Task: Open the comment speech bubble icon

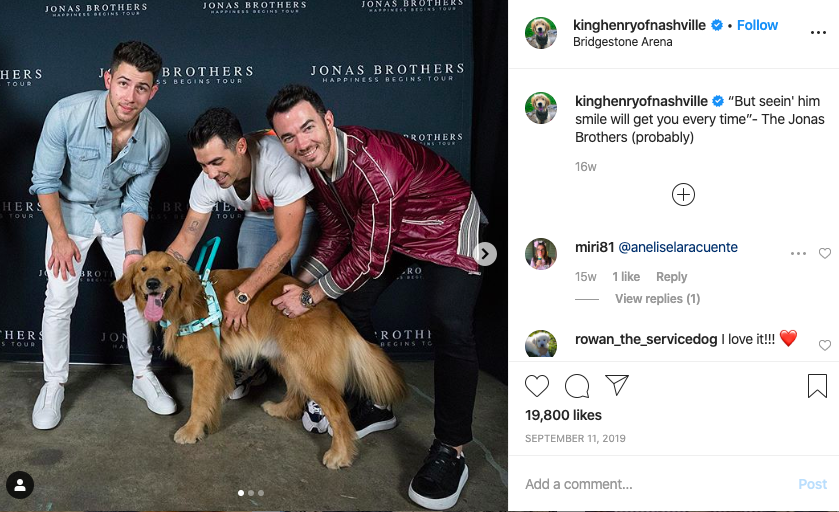Action: pyautogui.click(x=577, y=386)
